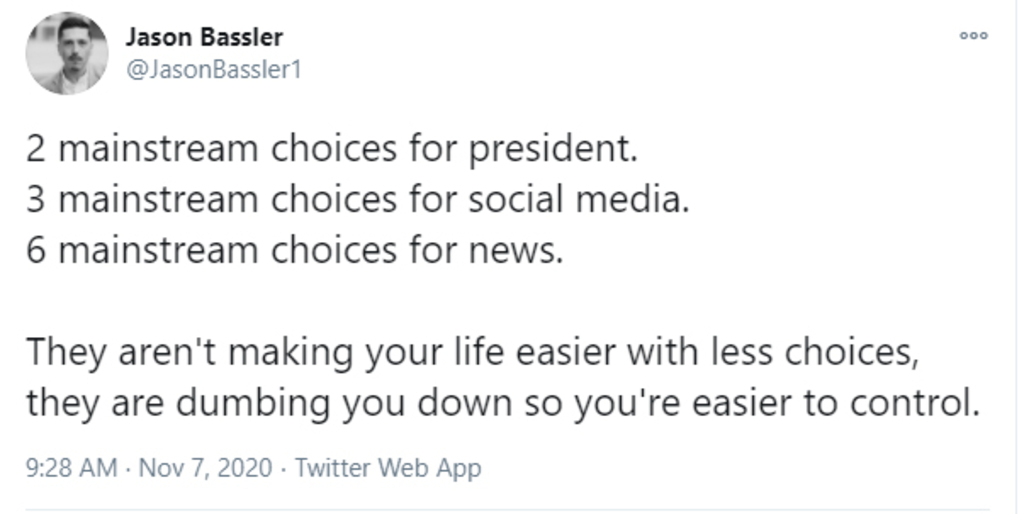The width and height of the screenshot is (1024, 514).
Task: Click the number 3 starting the second line
Action: click(37, 201)
